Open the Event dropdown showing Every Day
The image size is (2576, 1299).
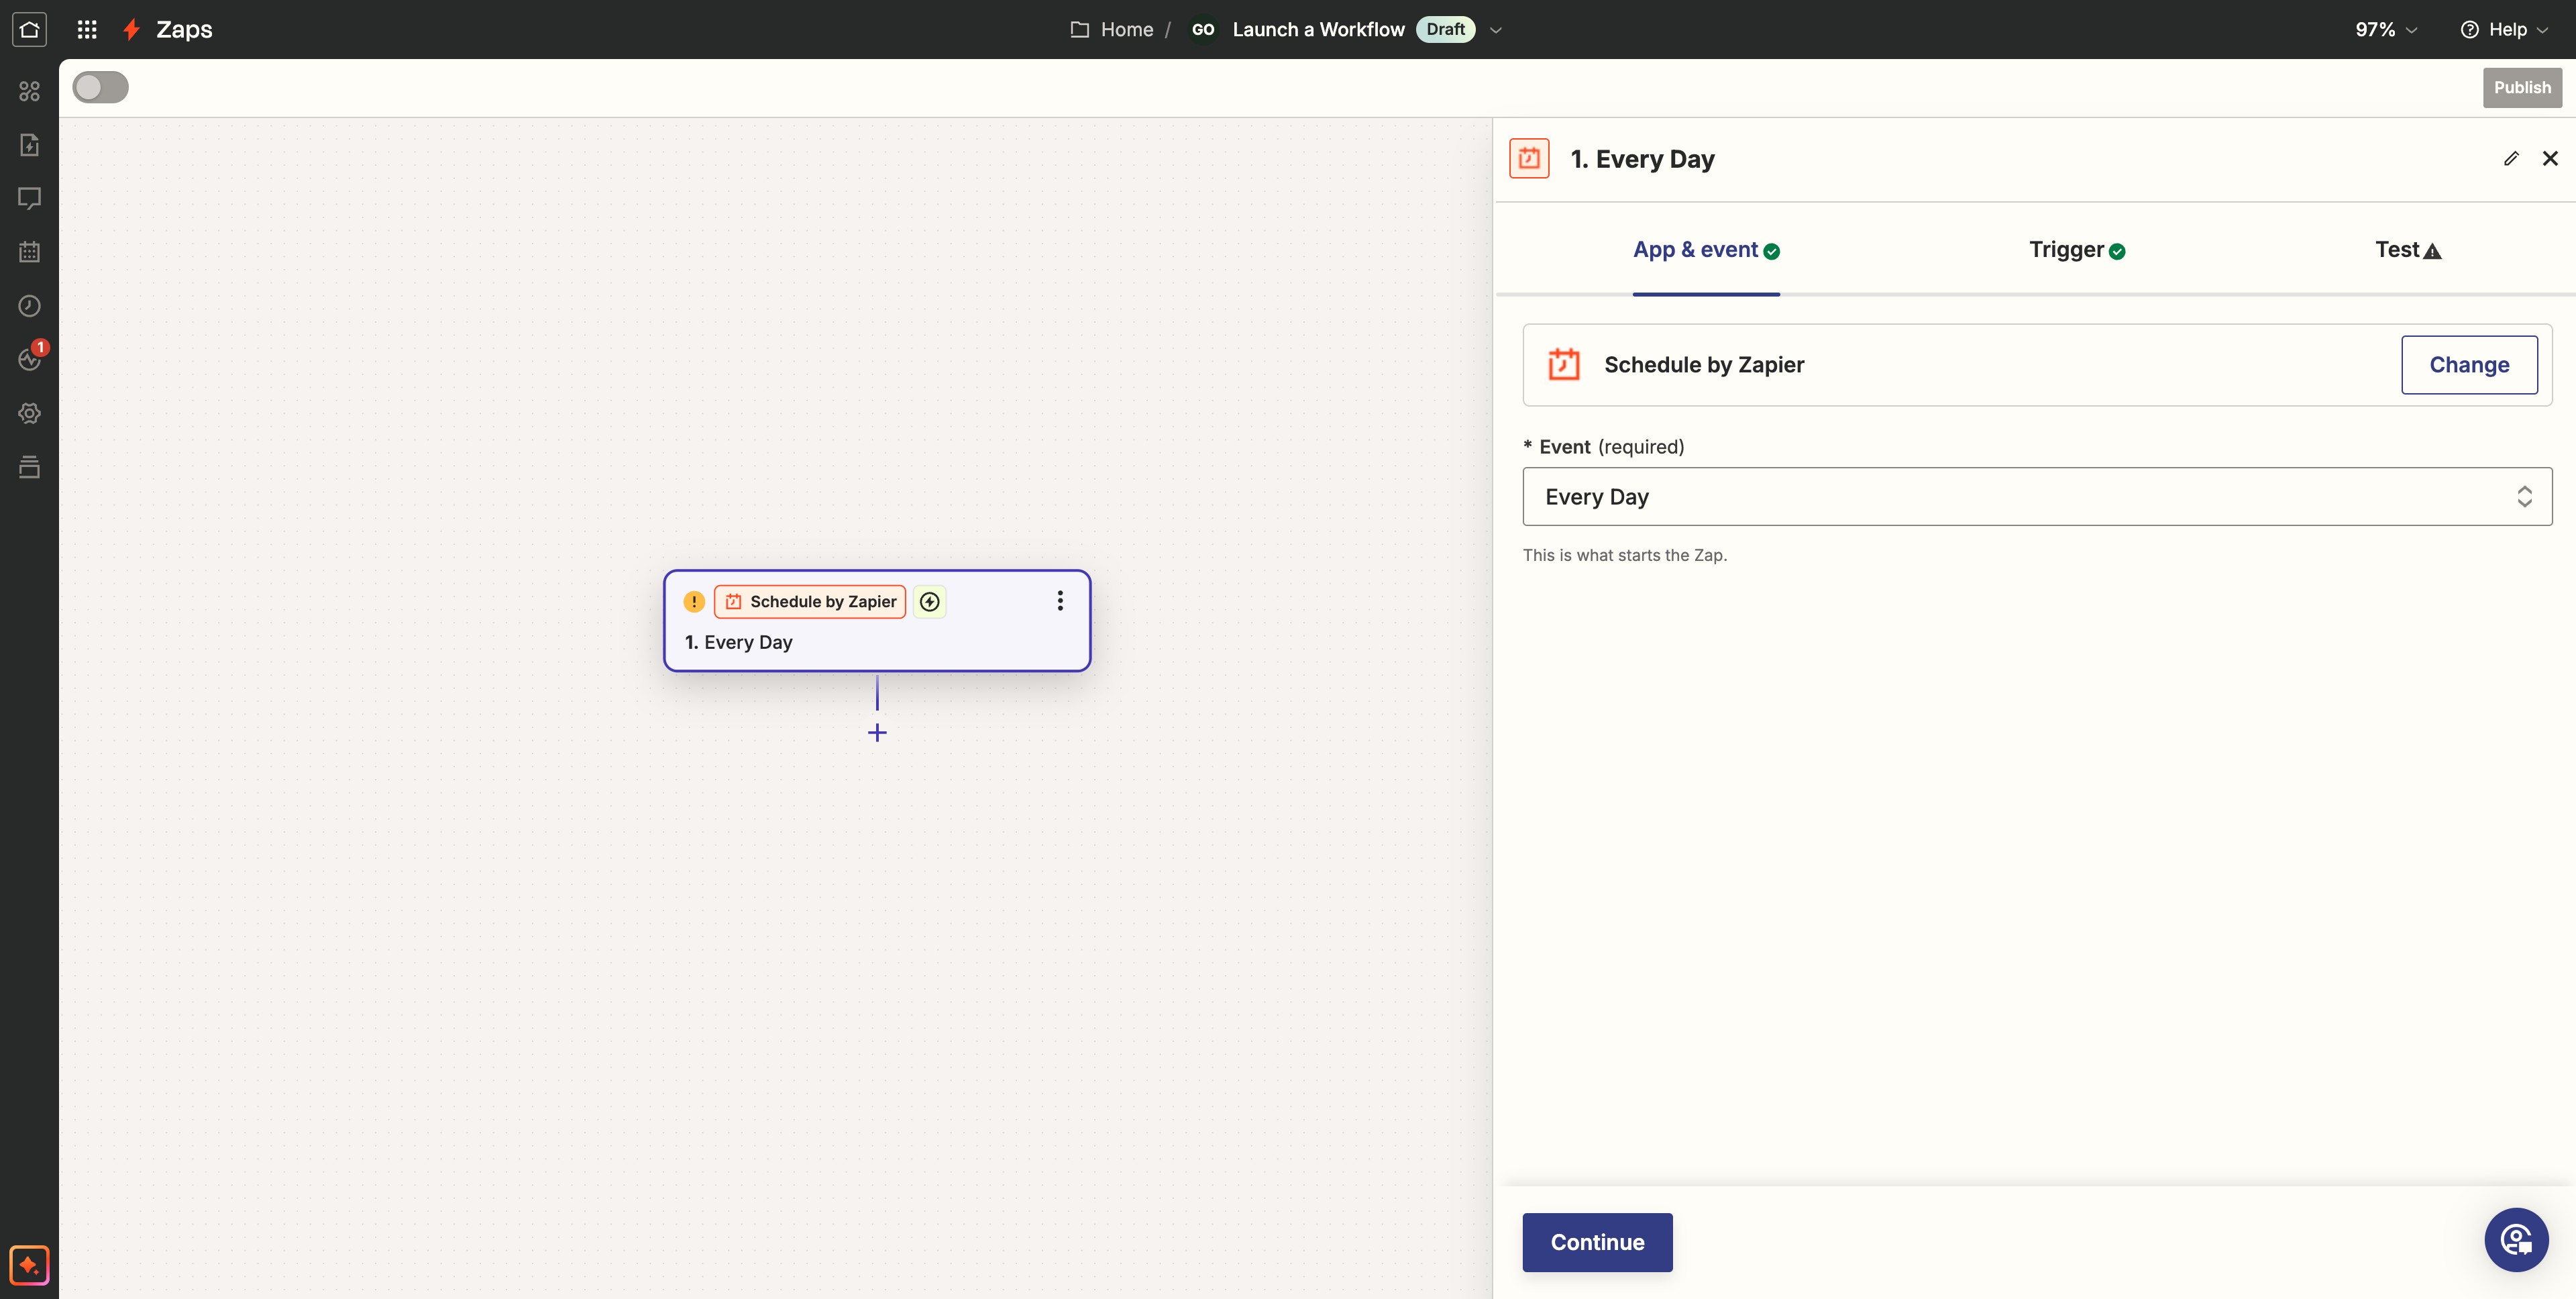pos(2037,497)
